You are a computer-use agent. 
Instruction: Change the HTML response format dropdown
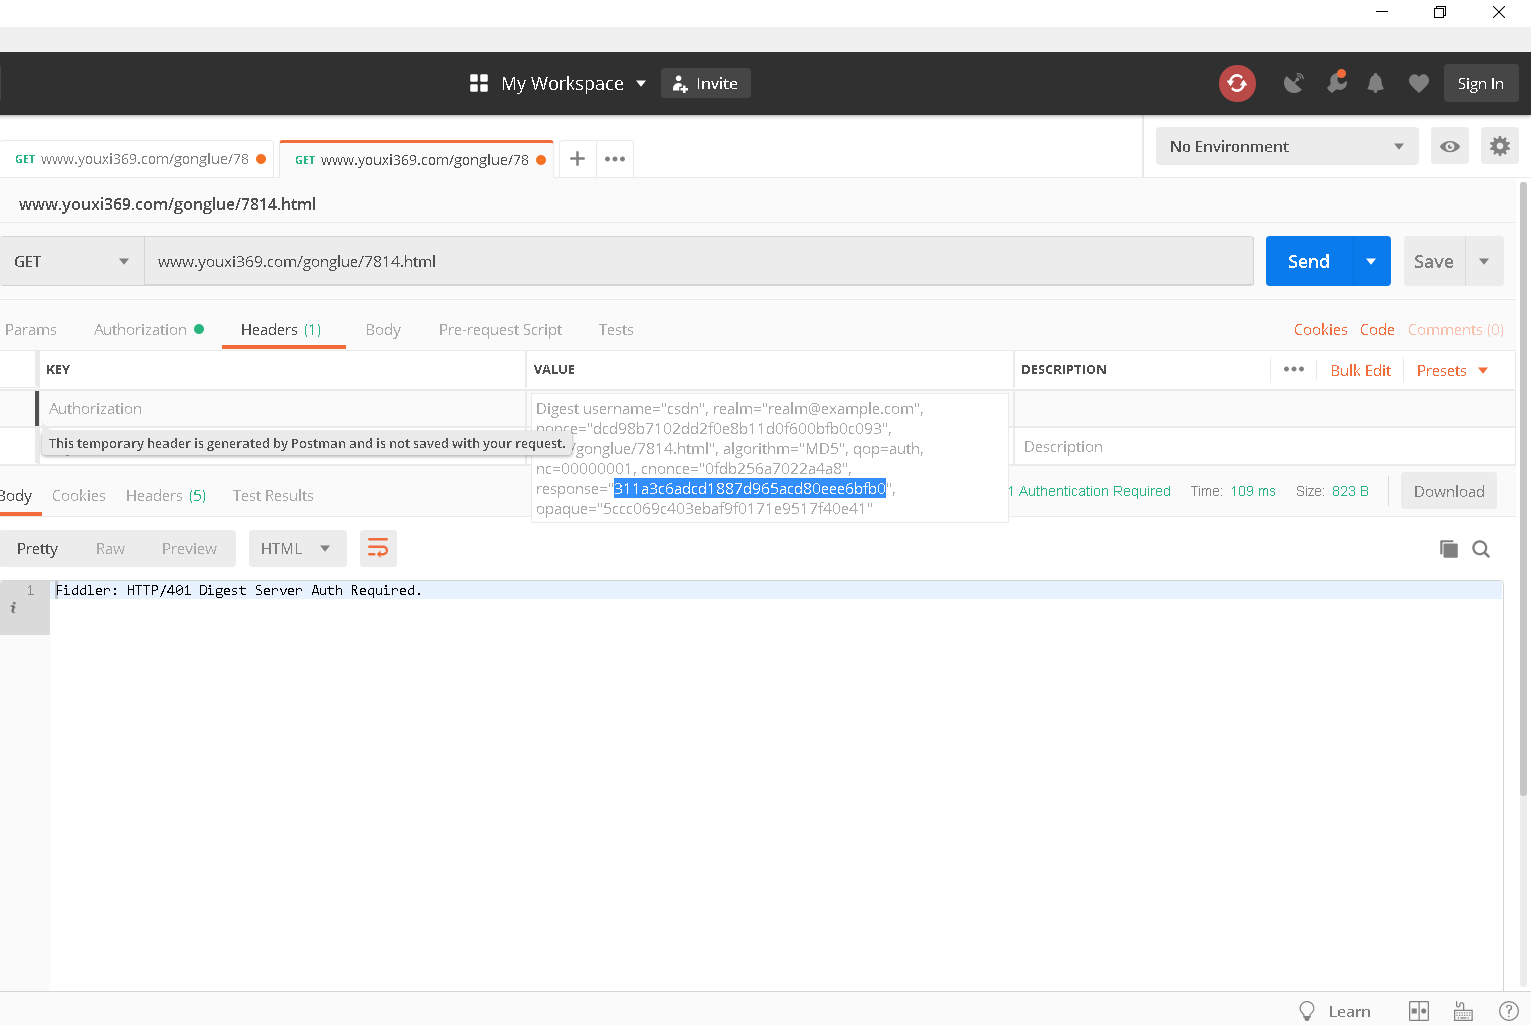(x=297, y=548)
